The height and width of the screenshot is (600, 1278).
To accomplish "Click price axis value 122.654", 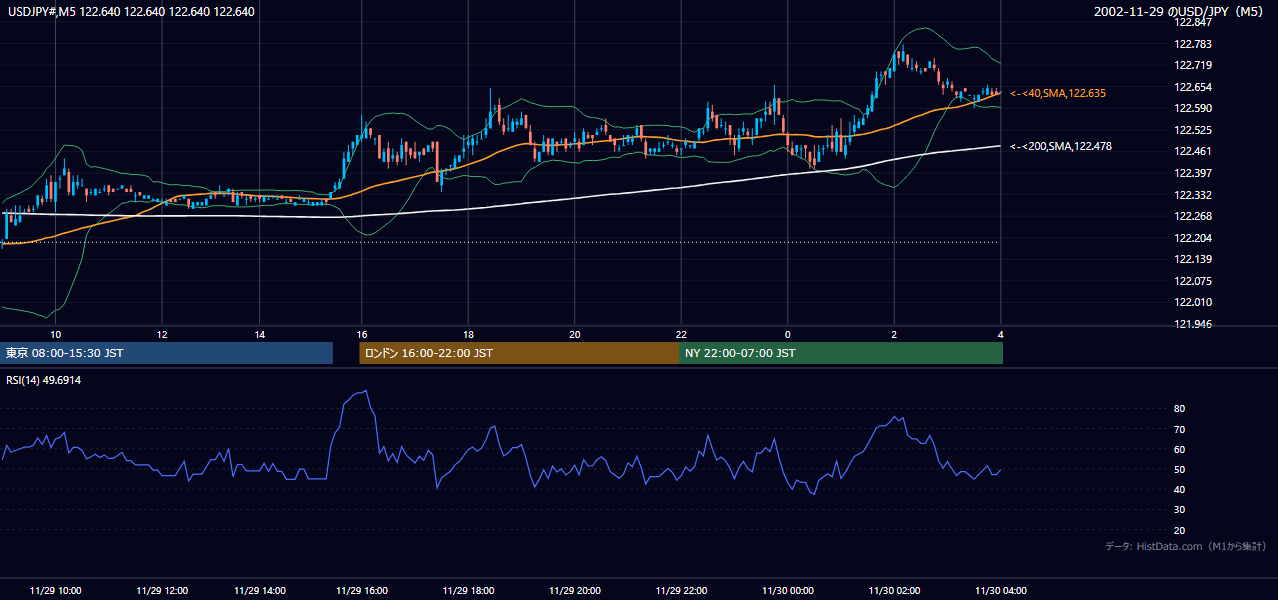I will 1191,87.
